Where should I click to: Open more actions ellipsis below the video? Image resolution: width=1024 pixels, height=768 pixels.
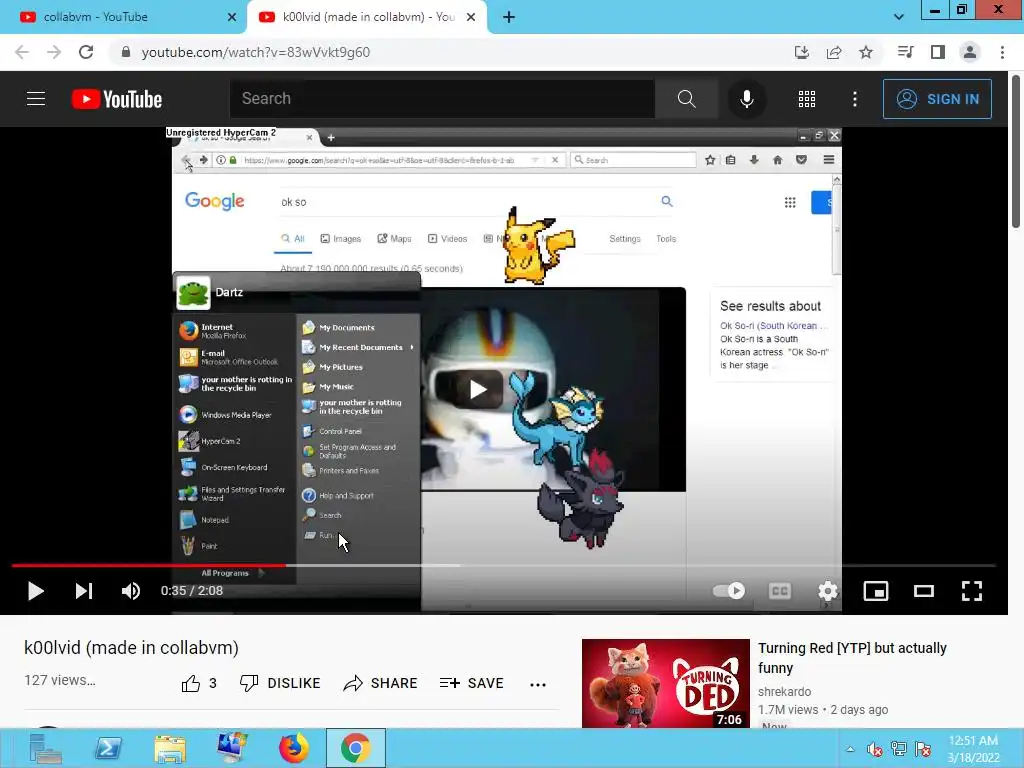click(x=537, y=684)
